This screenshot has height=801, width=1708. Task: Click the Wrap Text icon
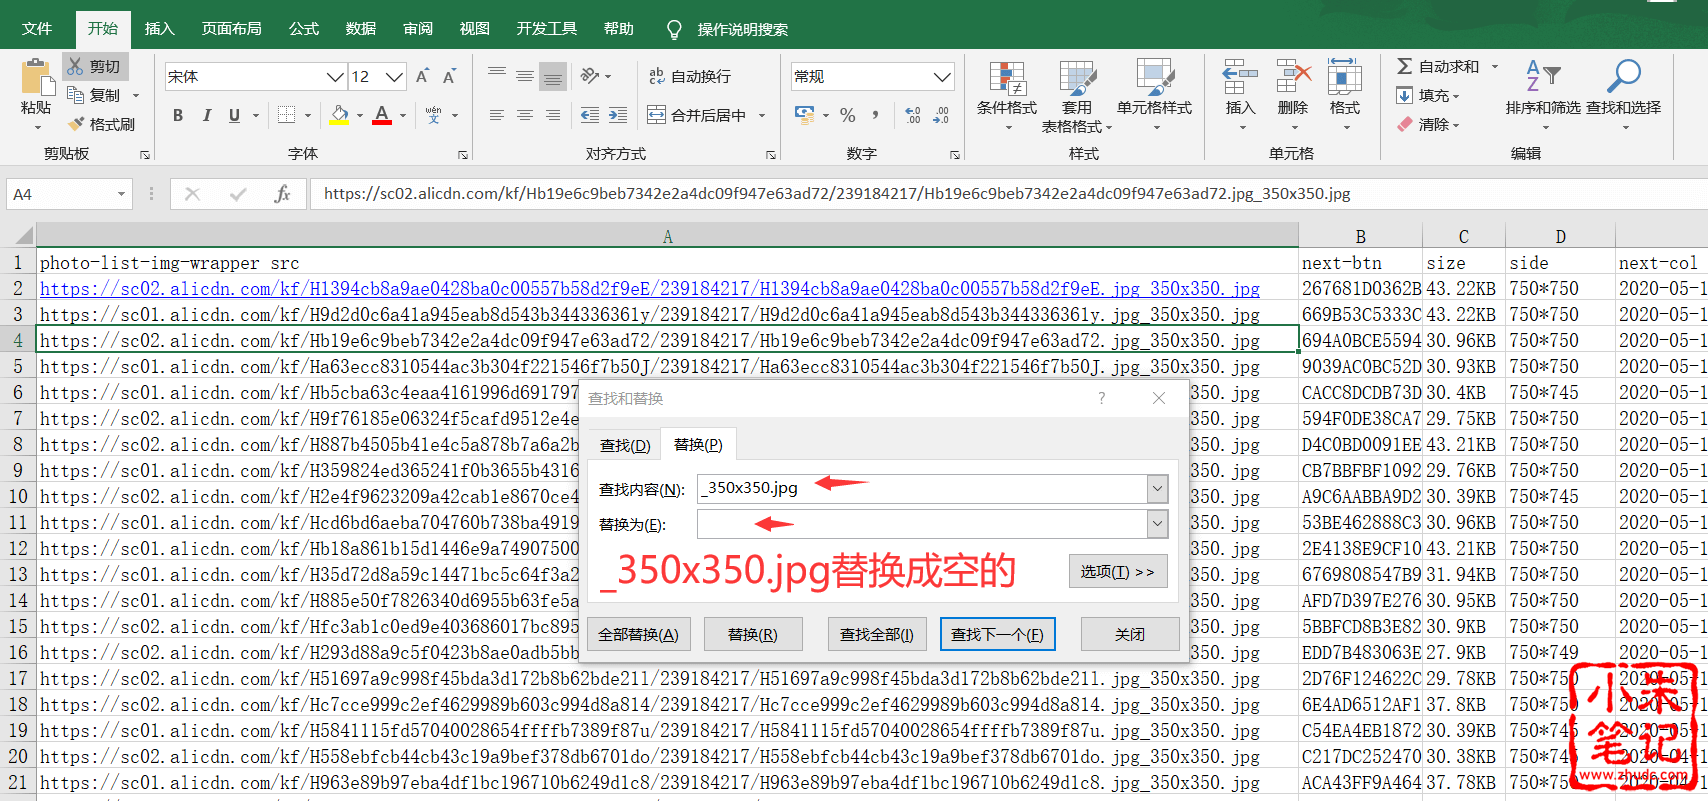point(657,76)
